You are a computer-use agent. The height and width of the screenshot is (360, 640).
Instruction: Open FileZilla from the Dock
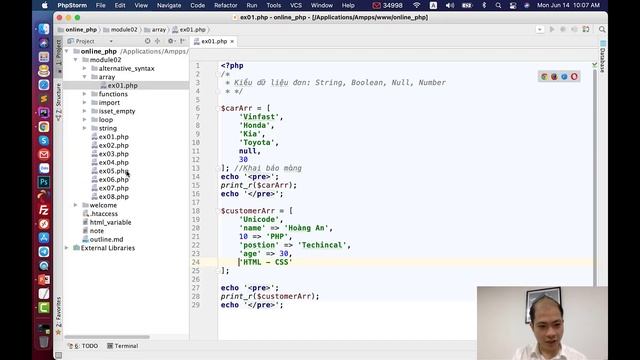click(x=44, y=210)
